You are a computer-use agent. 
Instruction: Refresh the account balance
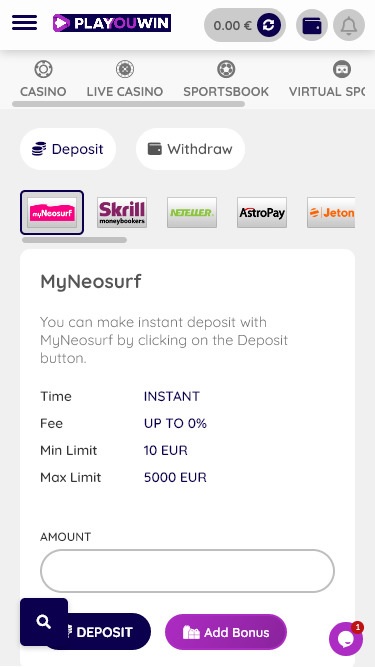[x=269, y=26]
